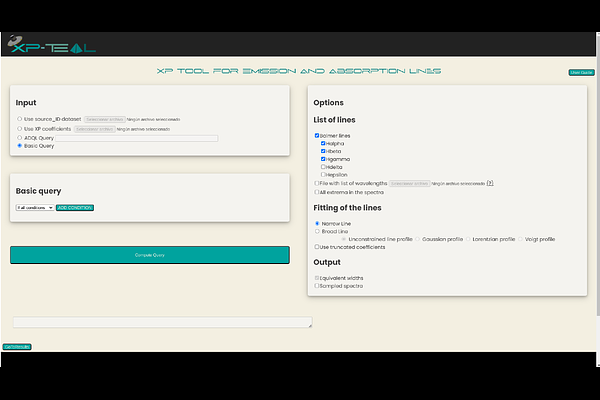
Task: Choose file for source_ID dataset
Action: 104,119
